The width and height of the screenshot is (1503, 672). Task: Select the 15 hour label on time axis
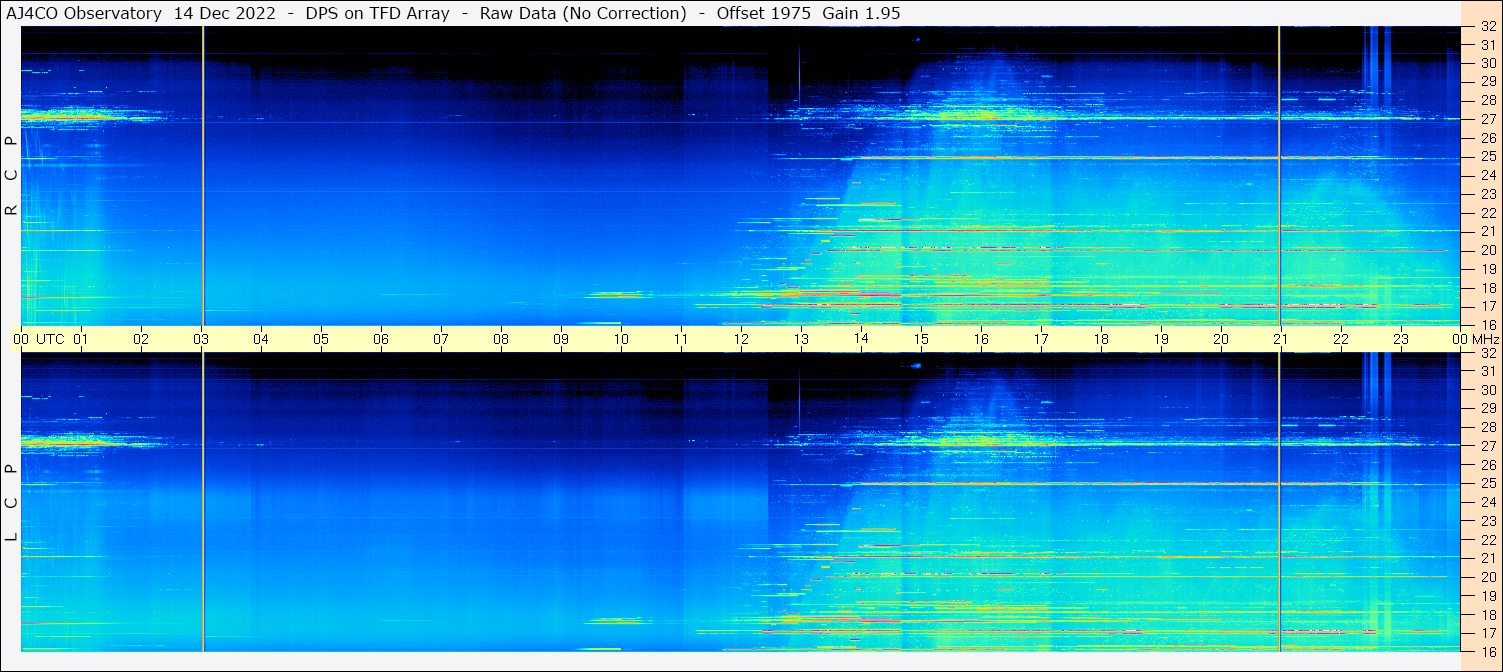tap(921, 339)
